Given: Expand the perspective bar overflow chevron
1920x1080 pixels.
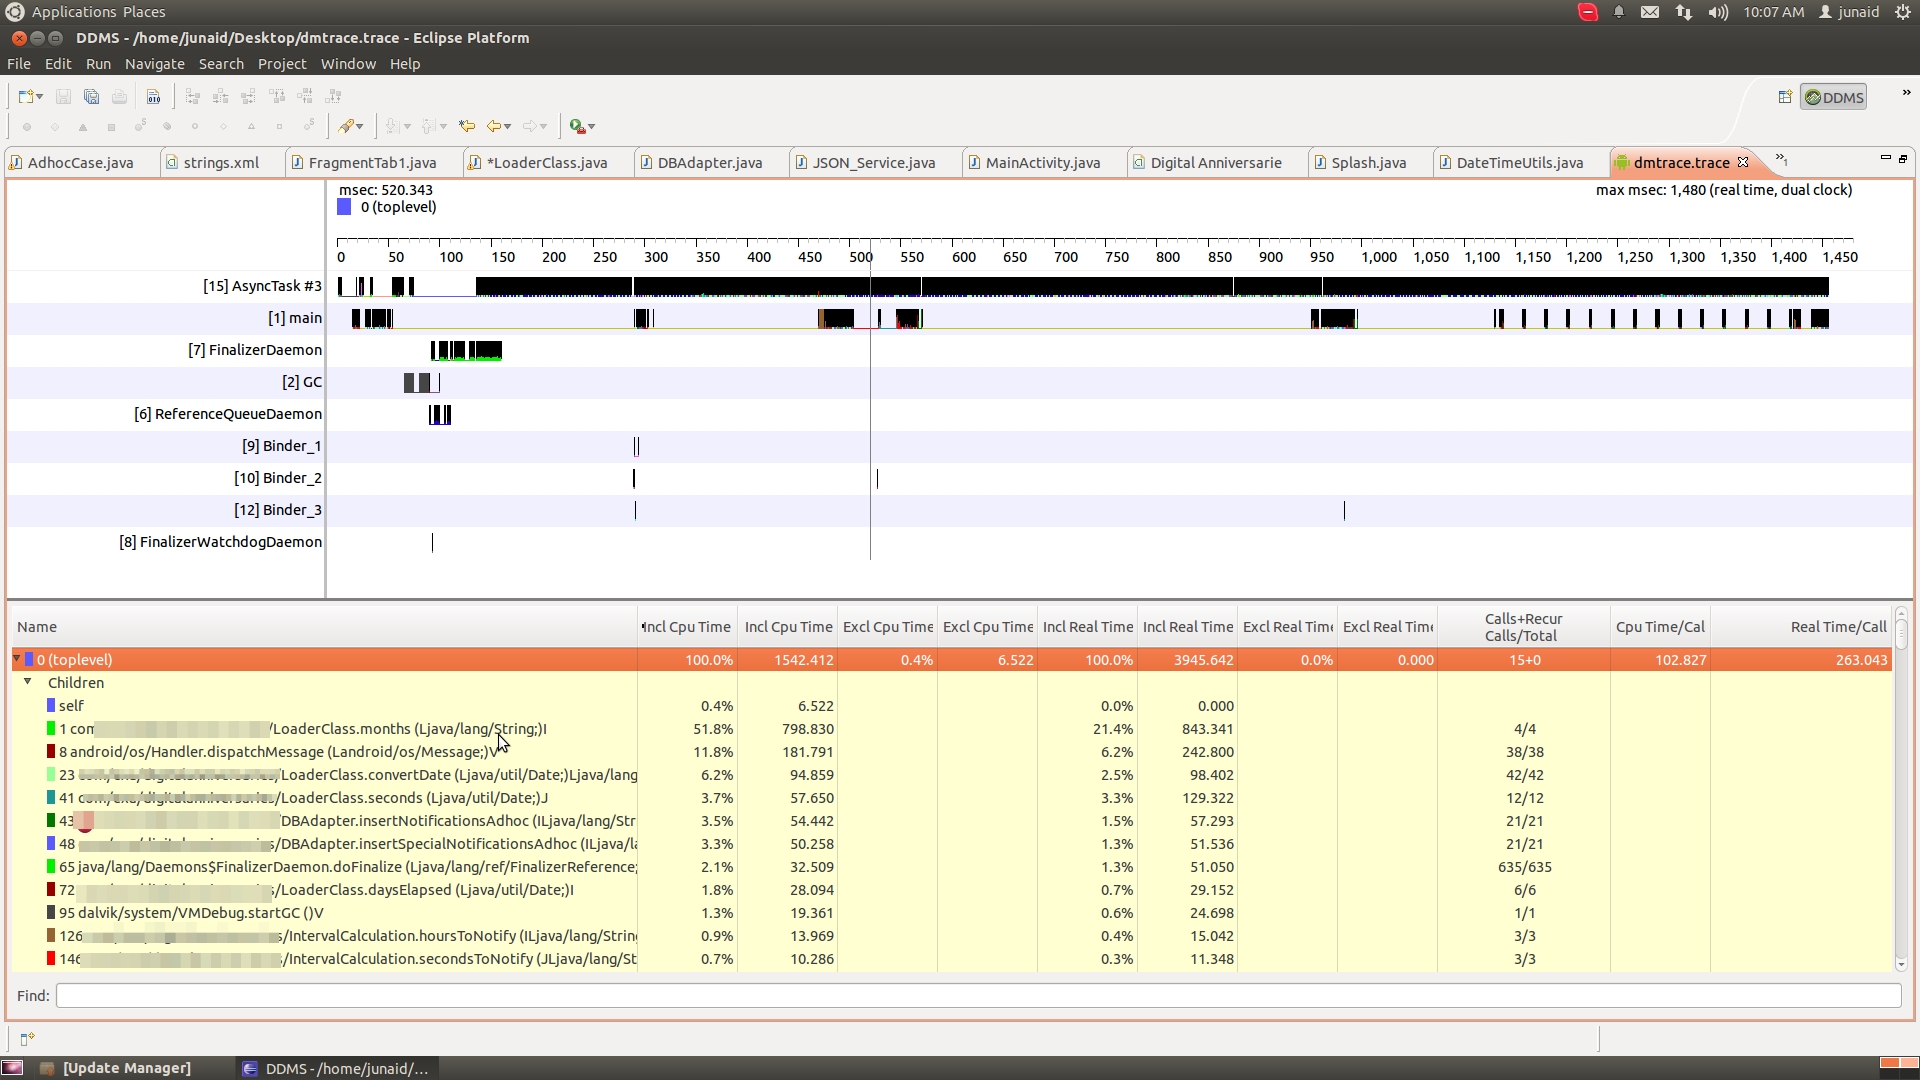Looking at the screenshot, I should coord(1906,93).
